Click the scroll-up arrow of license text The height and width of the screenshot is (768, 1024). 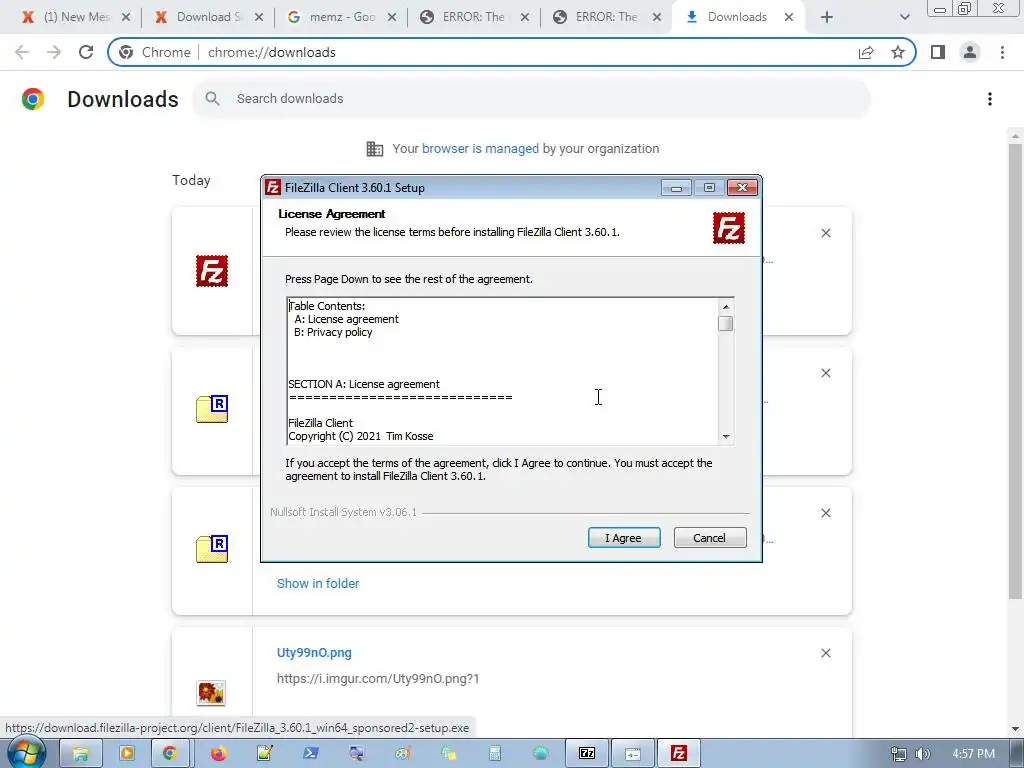click(x=726, y=306)
